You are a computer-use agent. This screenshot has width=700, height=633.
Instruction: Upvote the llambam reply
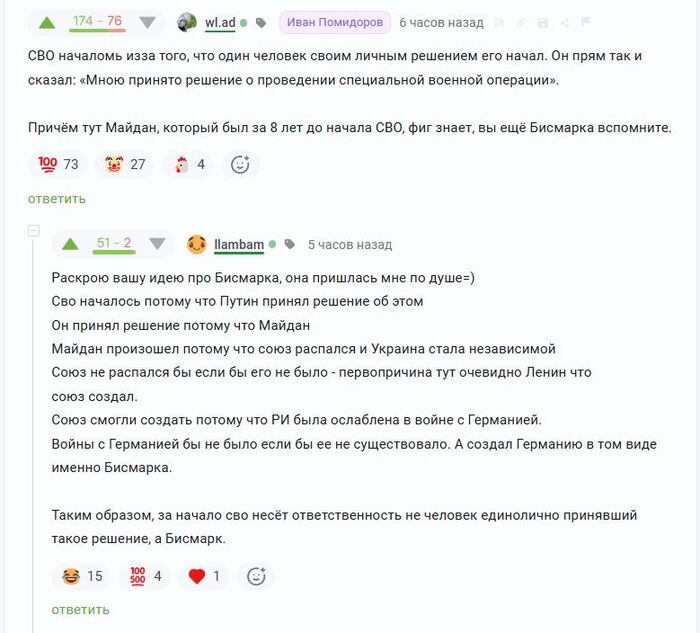(71, 244)
